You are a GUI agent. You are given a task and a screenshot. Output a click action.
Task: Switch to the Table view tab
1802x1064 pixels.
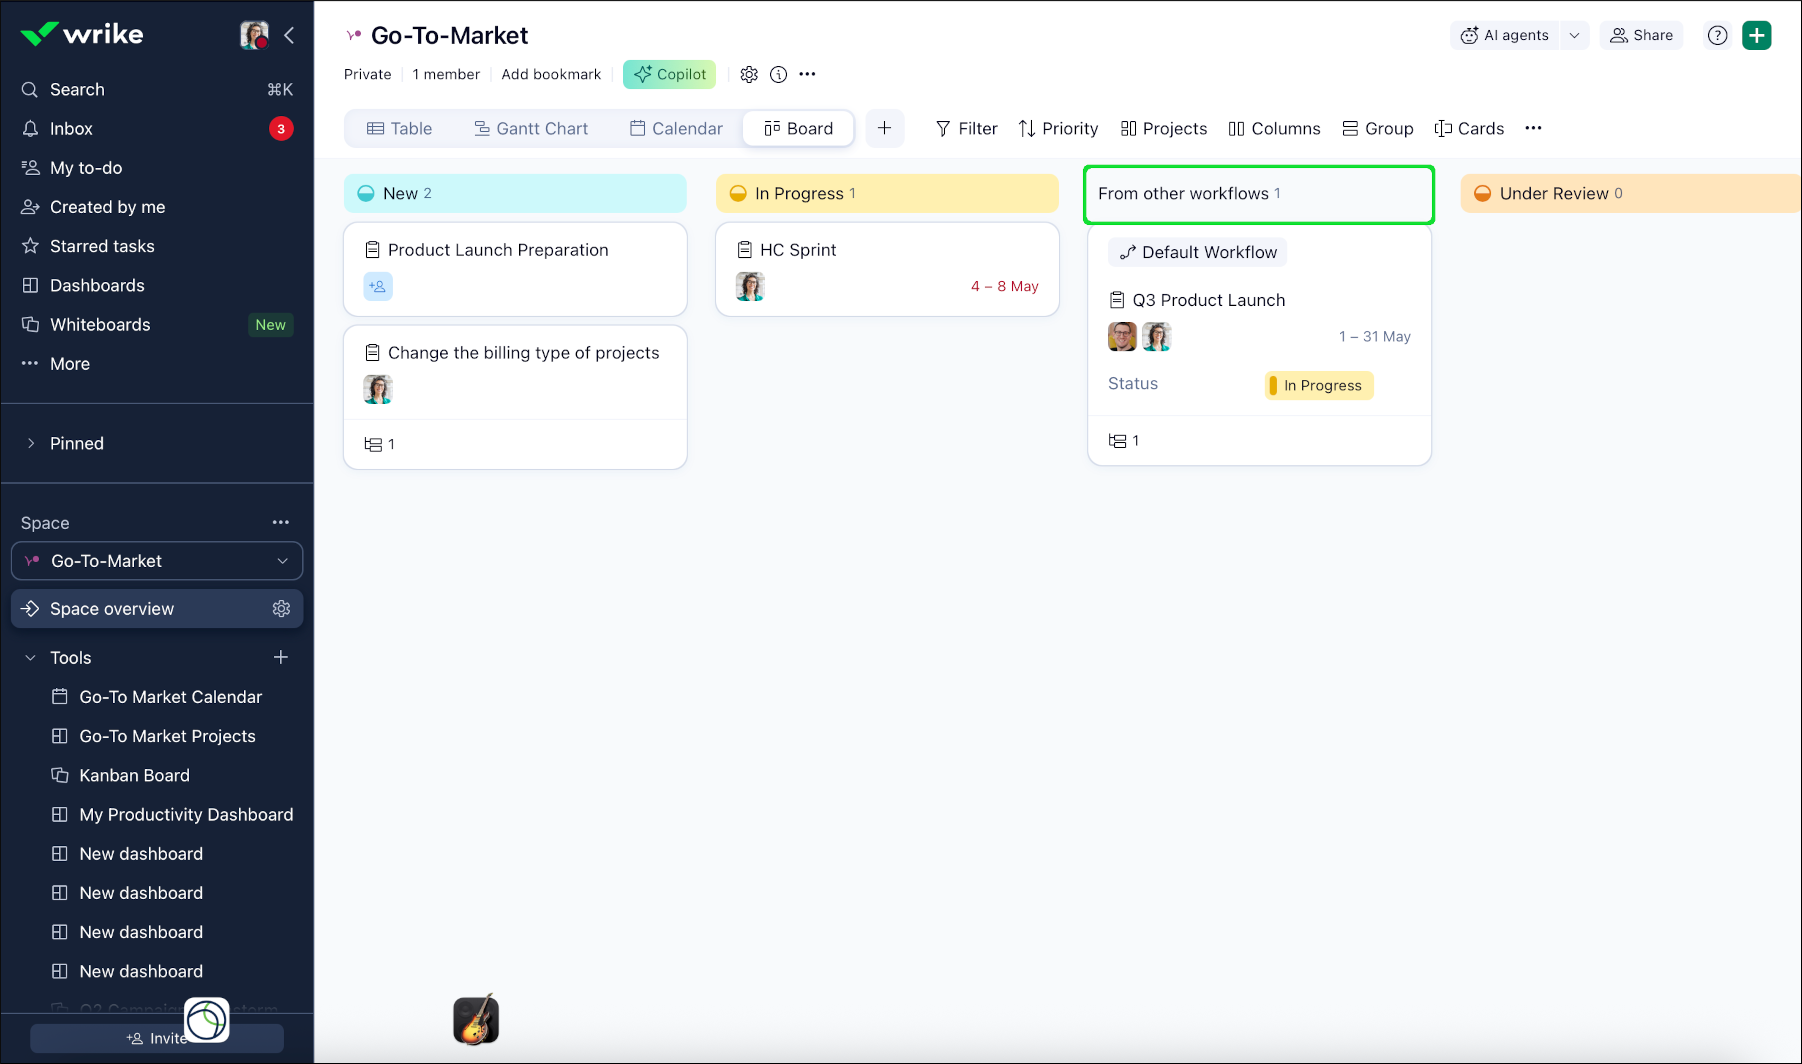[399, 128]
